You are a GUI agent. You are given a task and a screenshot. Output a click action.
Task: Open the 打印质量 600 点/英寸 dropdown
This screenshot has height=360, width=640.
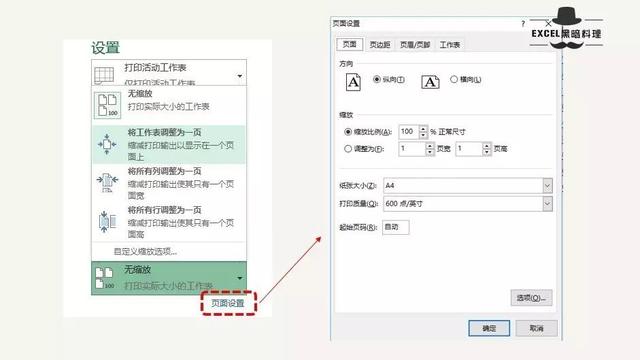(547, 204)
